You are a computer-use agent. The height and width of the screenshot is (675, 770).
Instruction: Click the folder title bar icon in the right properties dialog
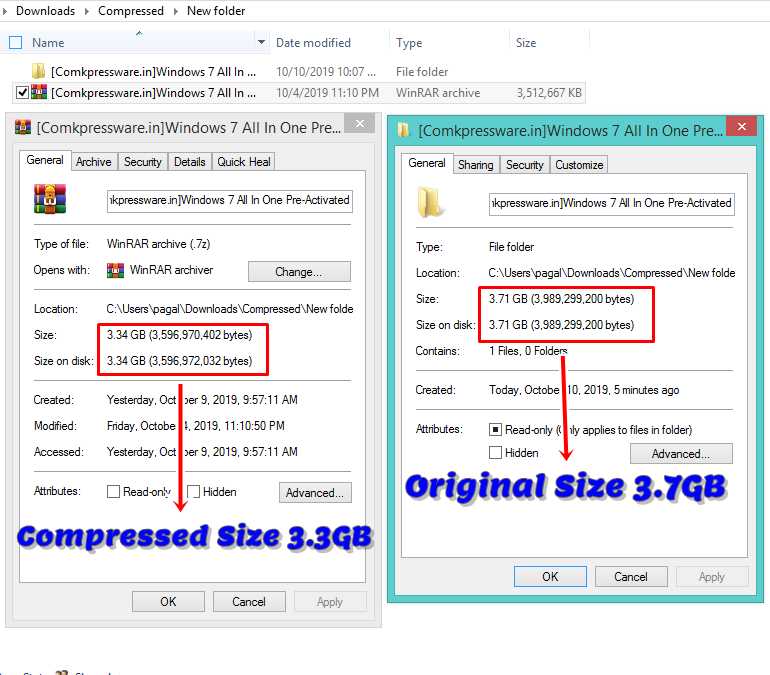point(404,131)
